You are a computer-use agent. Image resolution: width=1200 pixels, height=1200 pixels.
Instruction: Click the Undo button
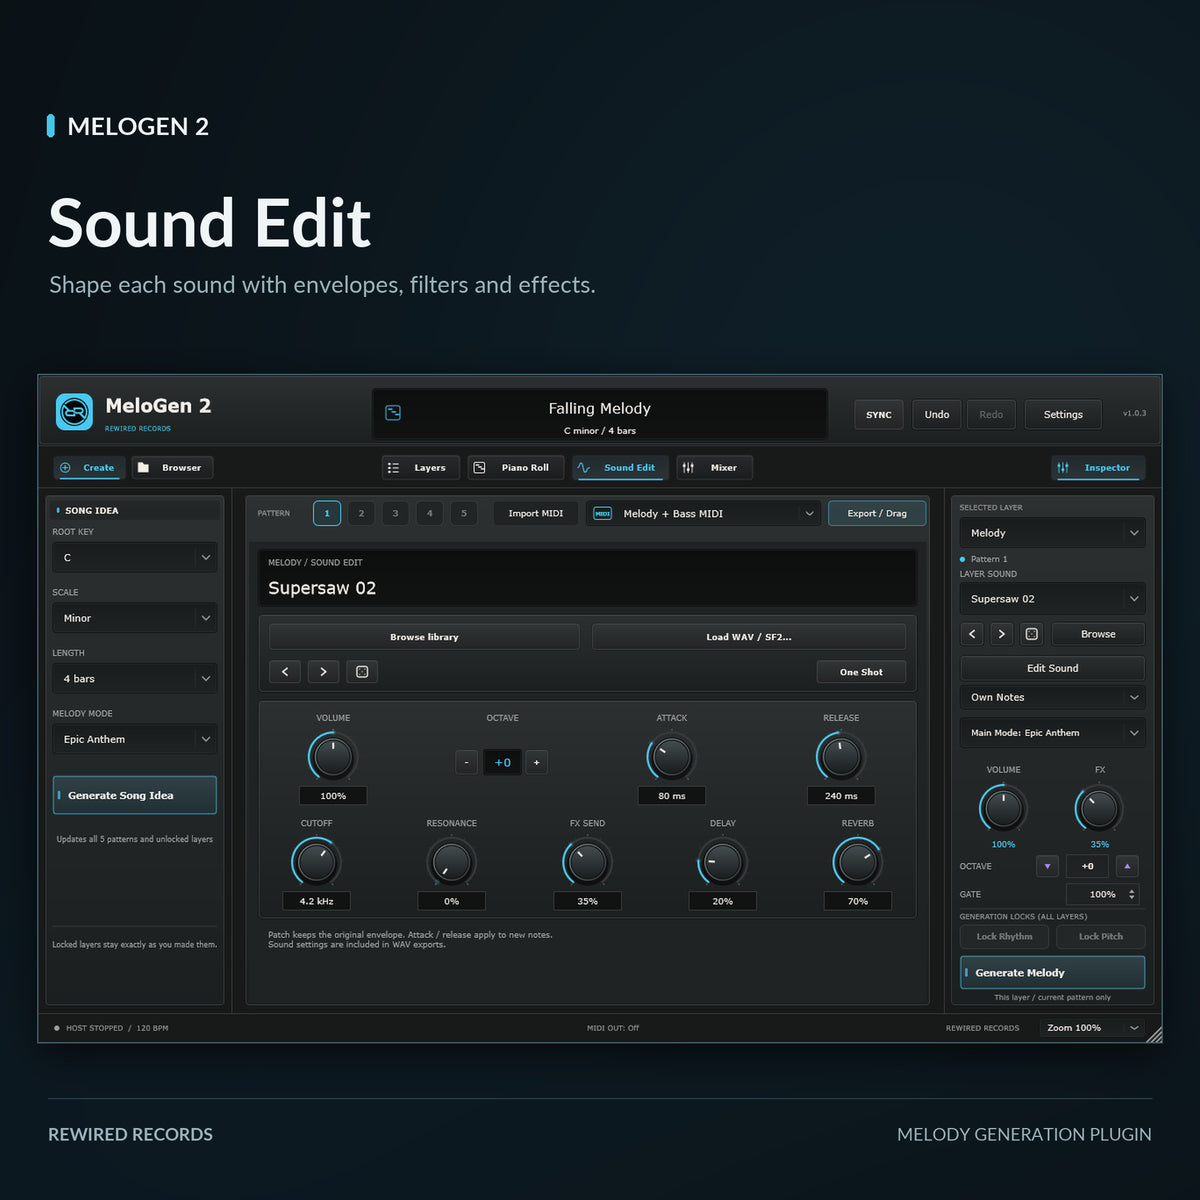click(937, 414)
